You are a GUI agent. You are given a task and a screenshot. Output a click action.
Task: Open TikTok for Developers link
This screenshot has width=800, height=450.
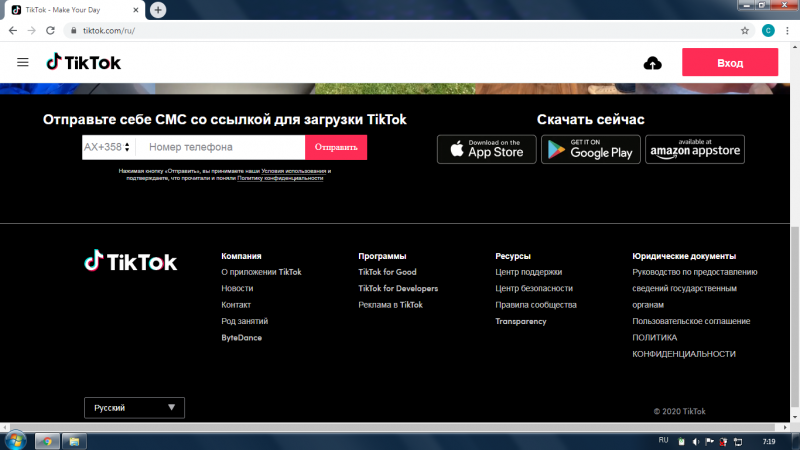coord(398,288)
